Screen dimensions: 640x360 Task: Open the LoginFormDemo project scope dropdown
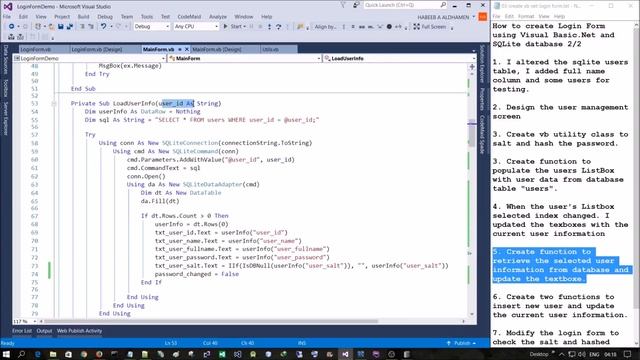coord(89,58)
